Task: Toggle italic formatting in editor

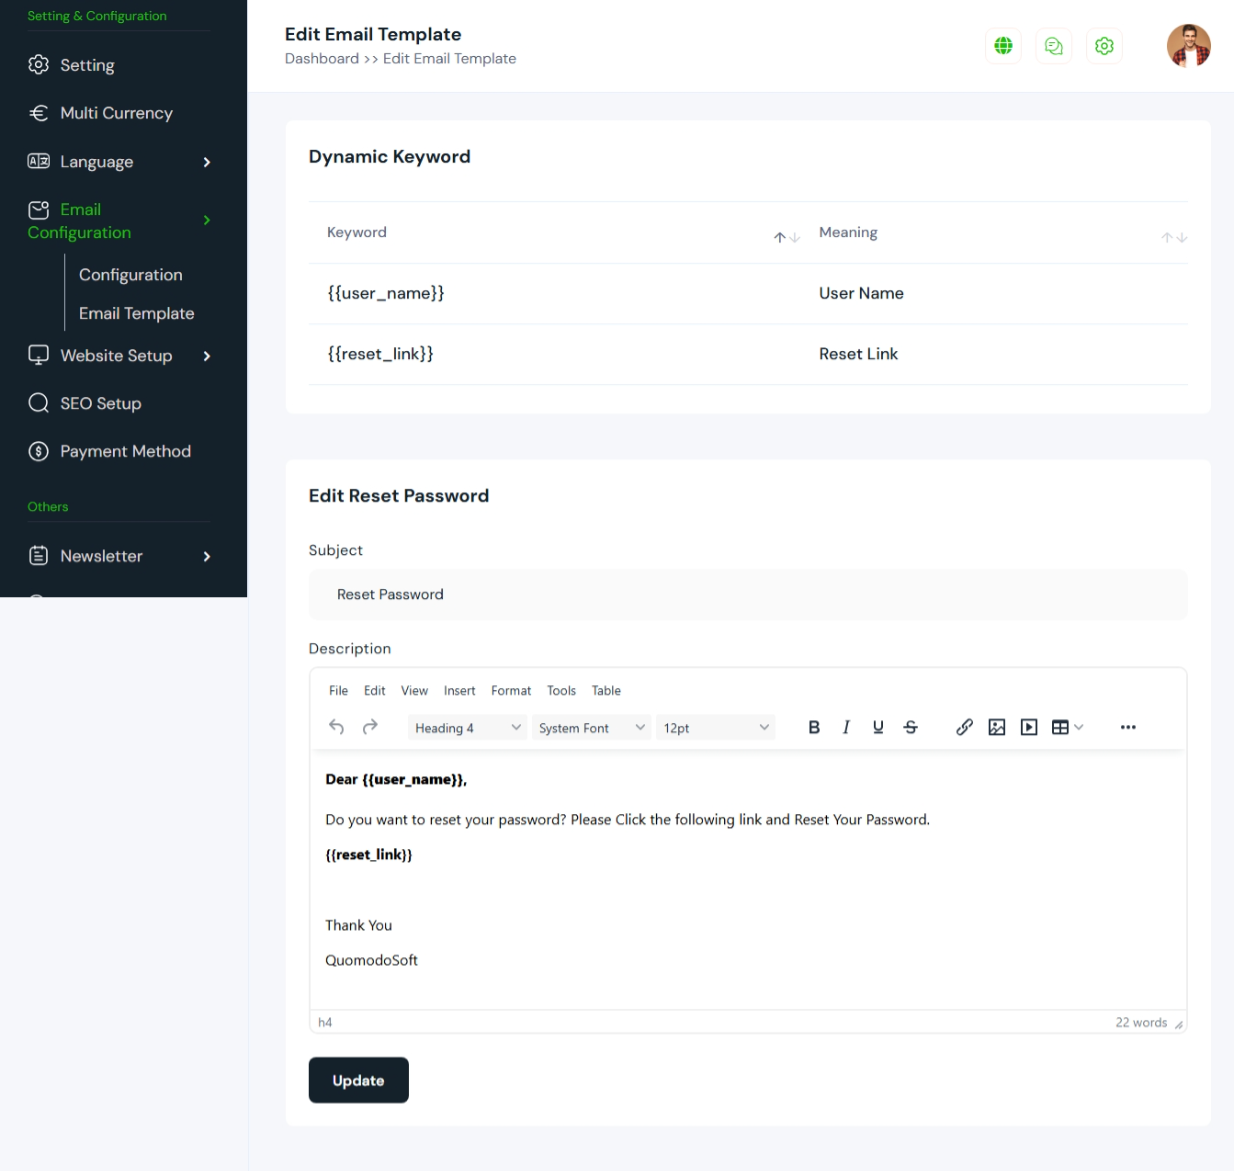Action: click(846, 727)
